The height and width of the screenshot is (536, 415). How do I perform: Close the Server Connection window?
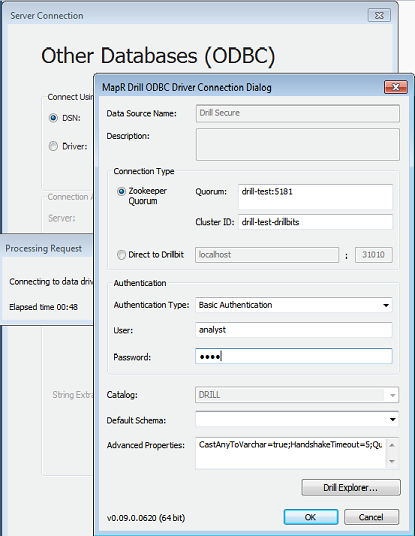pos(379,15)
